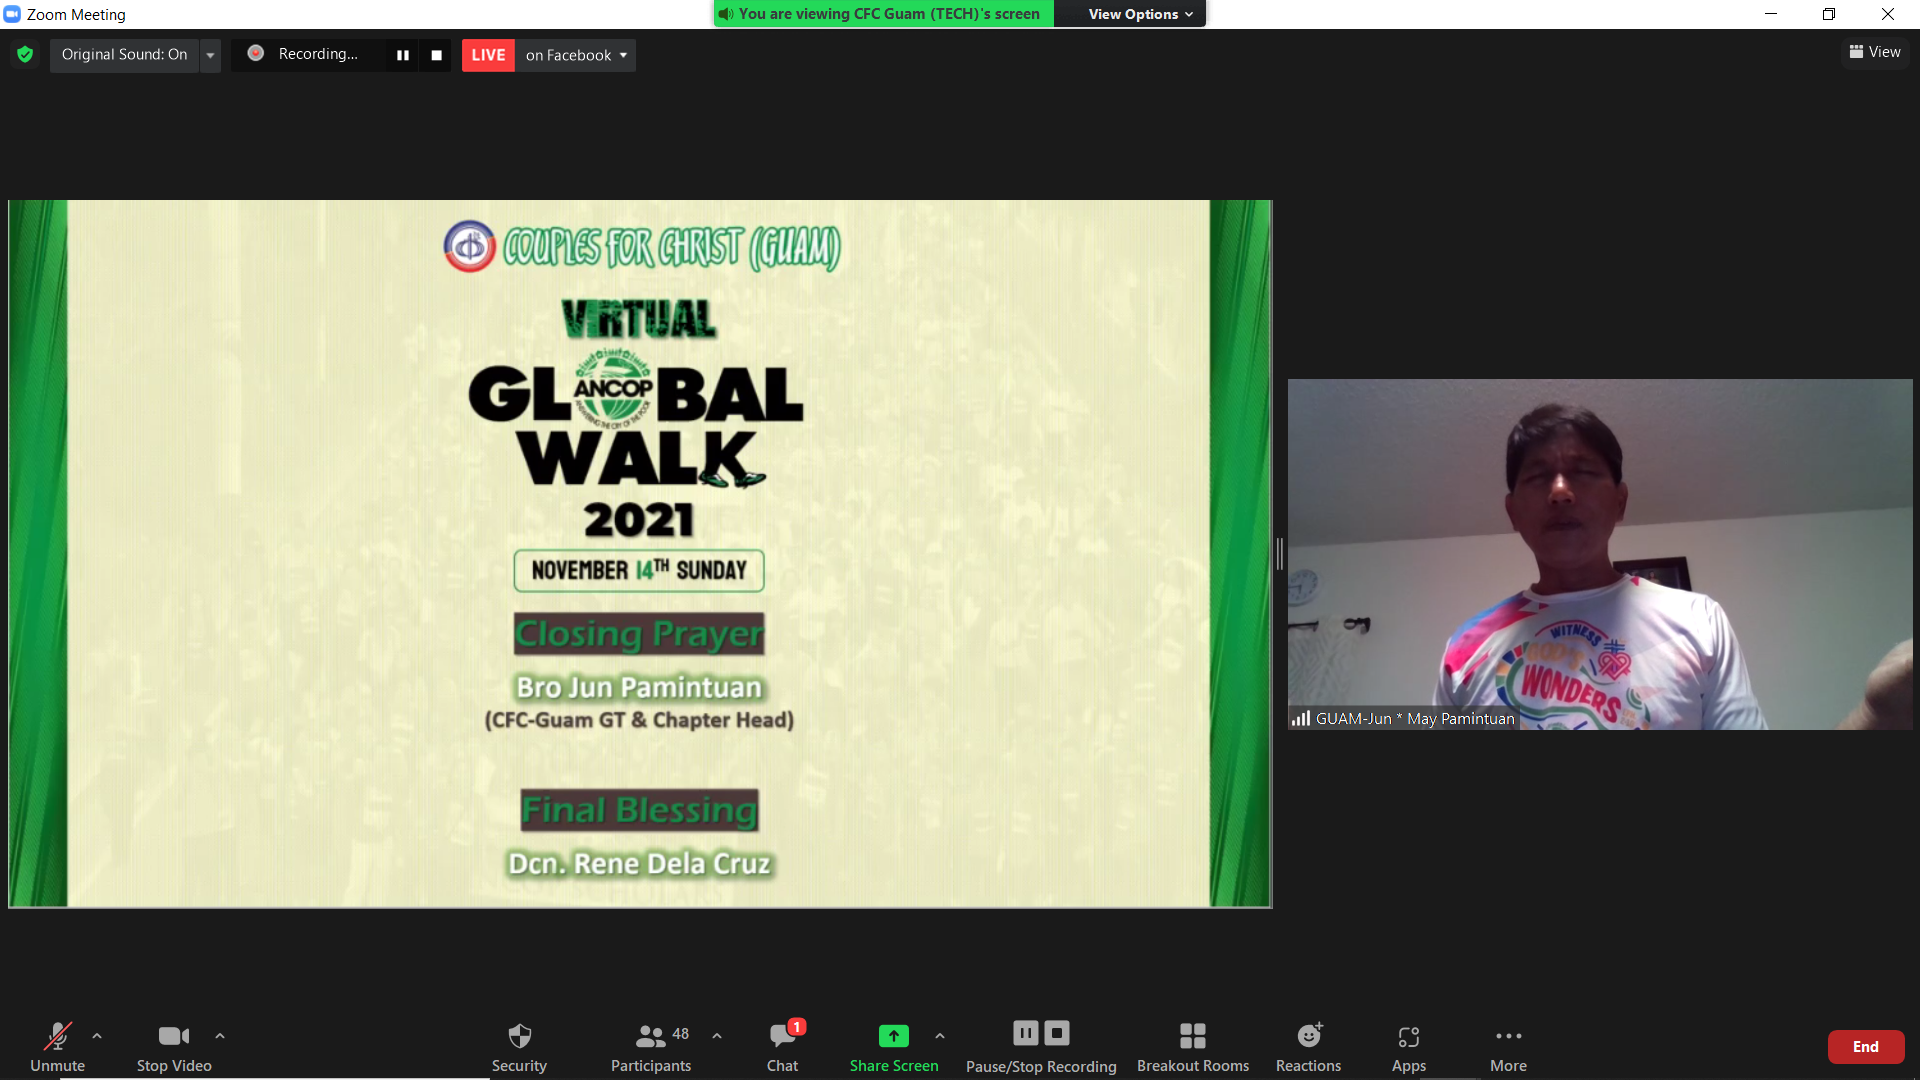Open the Reactions menu

(1308, 1046)
